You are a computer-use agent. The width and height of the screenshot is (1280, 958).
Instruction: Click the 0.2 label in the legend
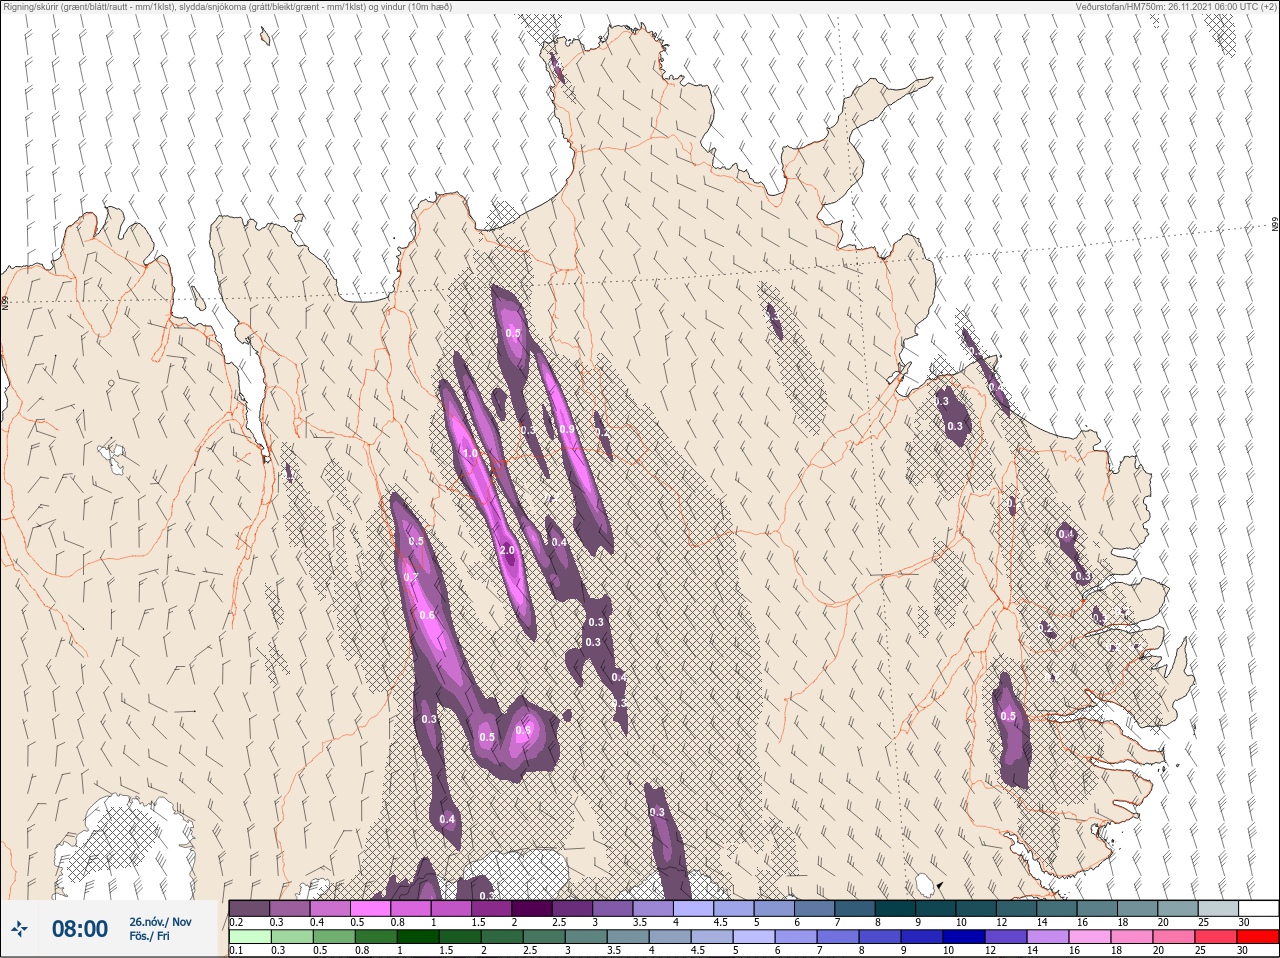pos(236,922)
